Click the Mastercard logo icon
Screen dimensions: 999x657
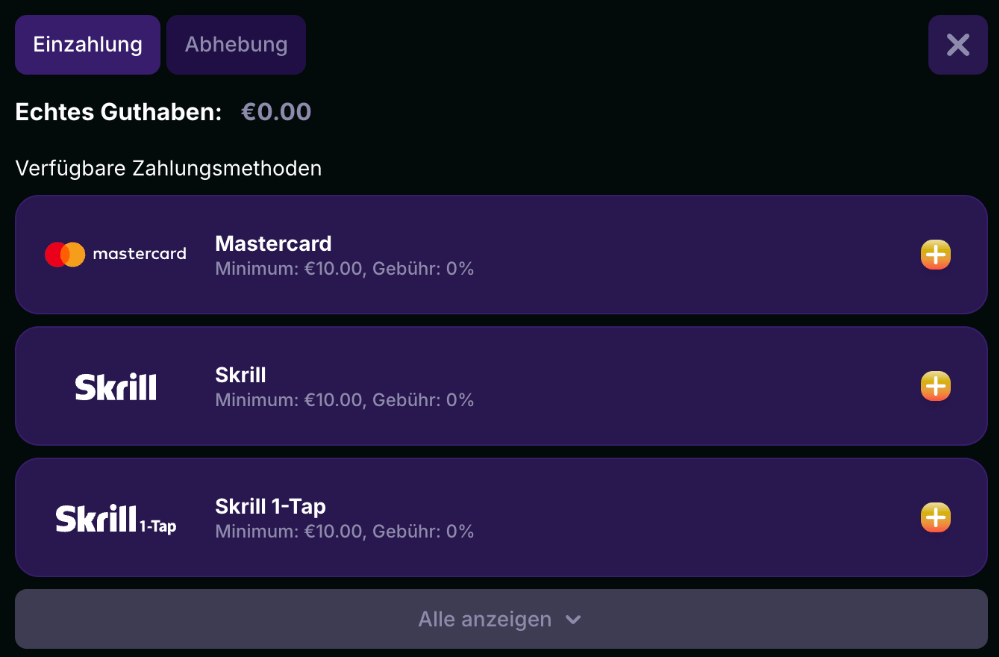click(115, 254)
